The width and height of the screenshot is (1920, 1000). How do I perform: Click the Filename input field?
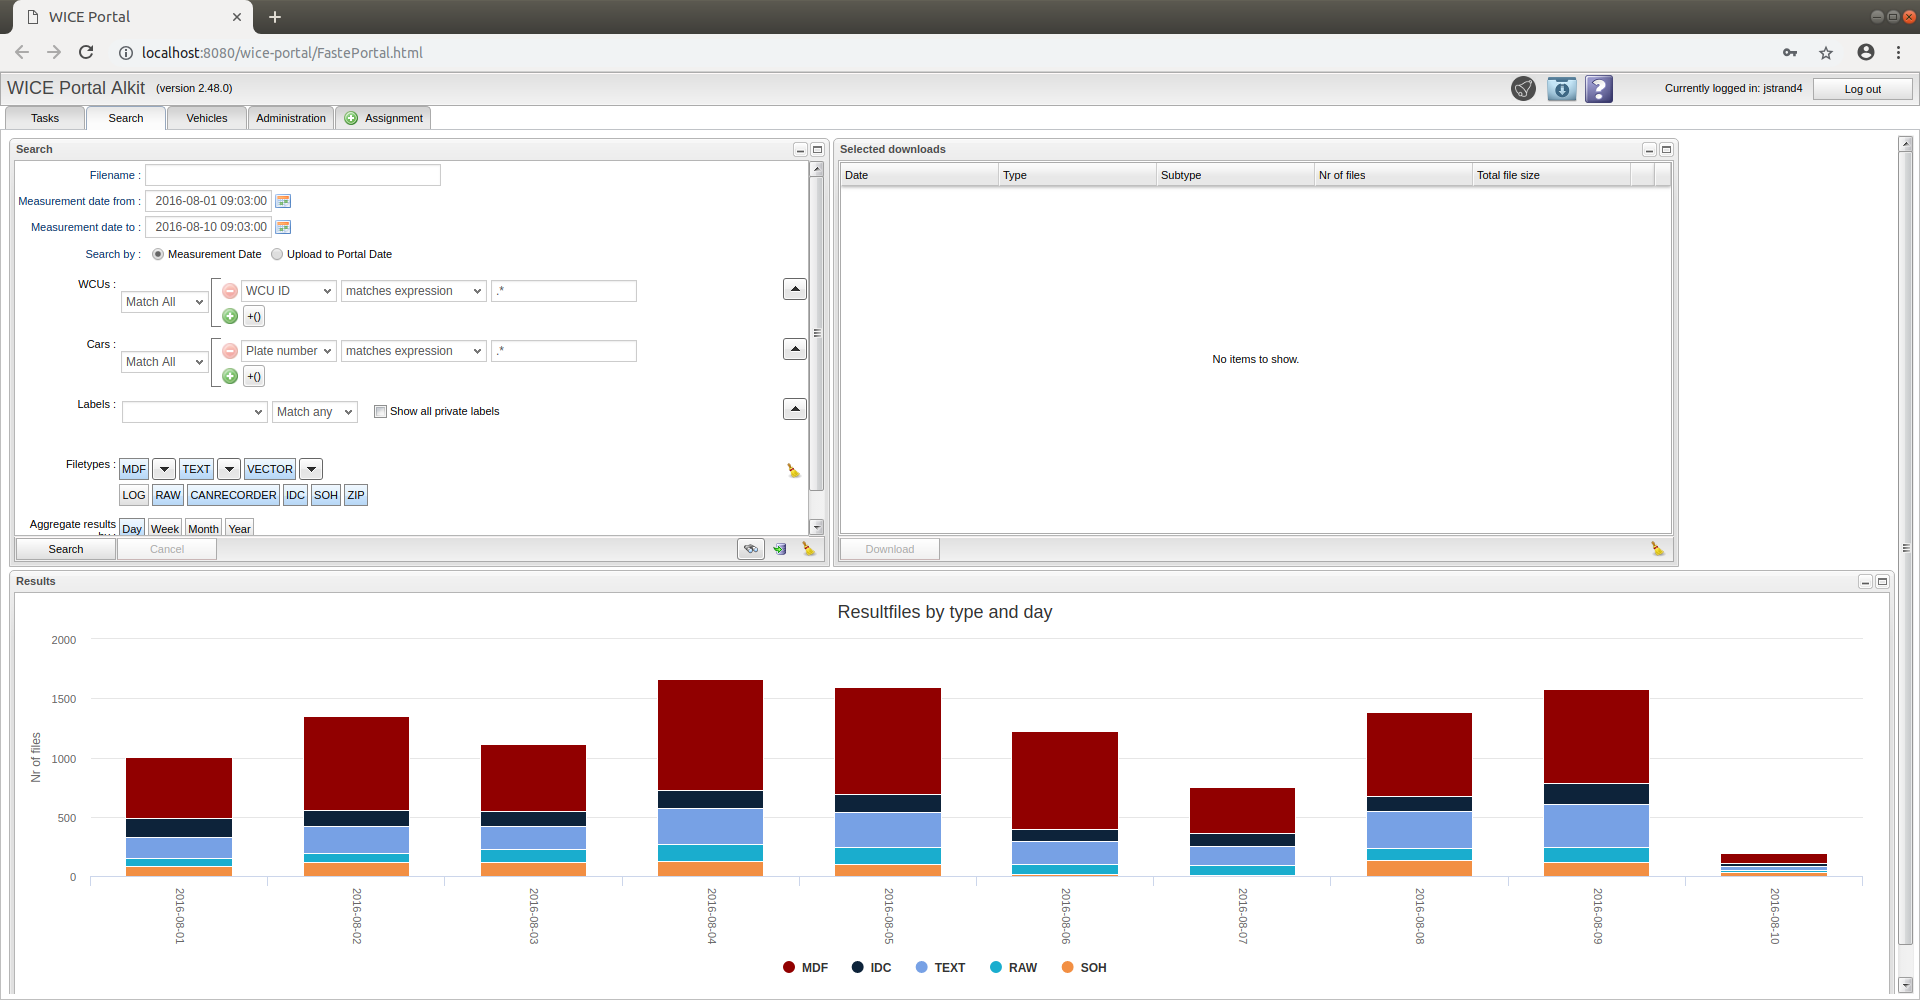coord(292,175)
